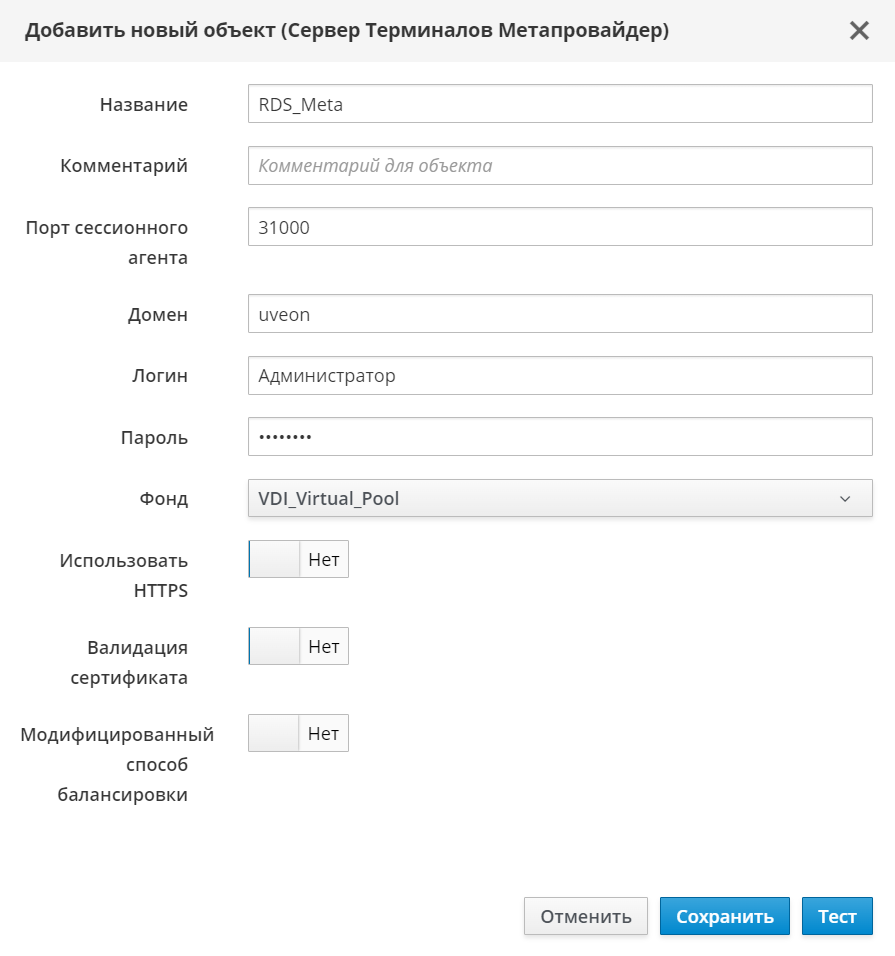The width and height of the screenshot is (895, 956).
Task: Cancel with the Отменить button
Action: tap(586, 916)
